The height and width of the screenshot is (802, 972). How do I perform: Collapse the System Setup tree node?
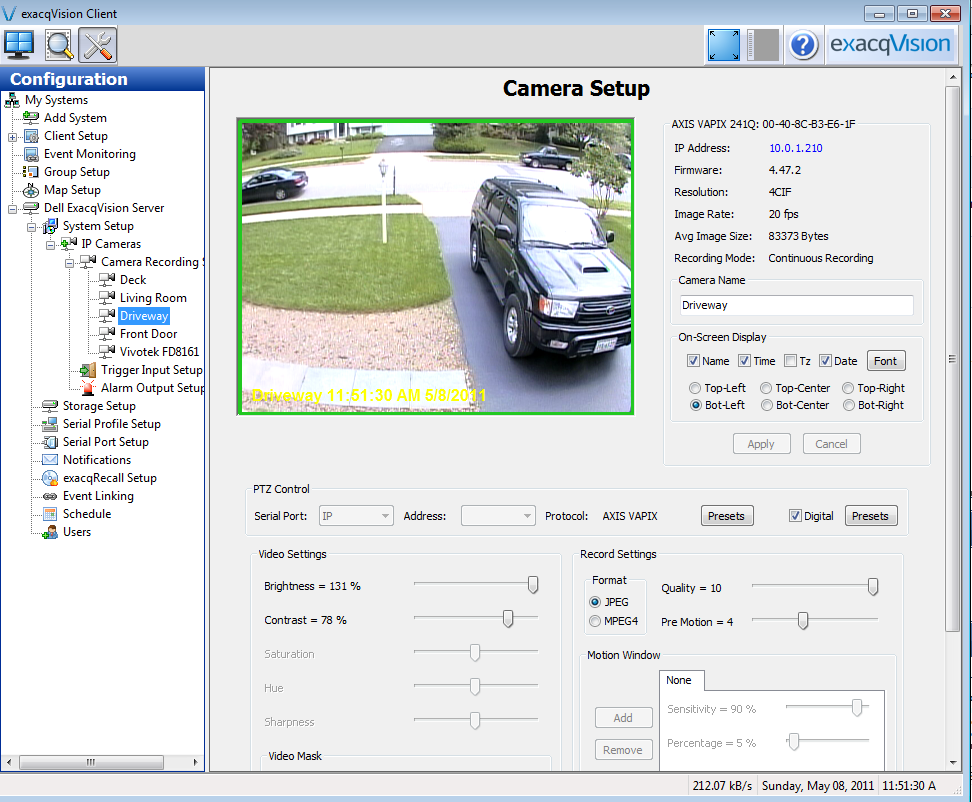pos(31,227)
